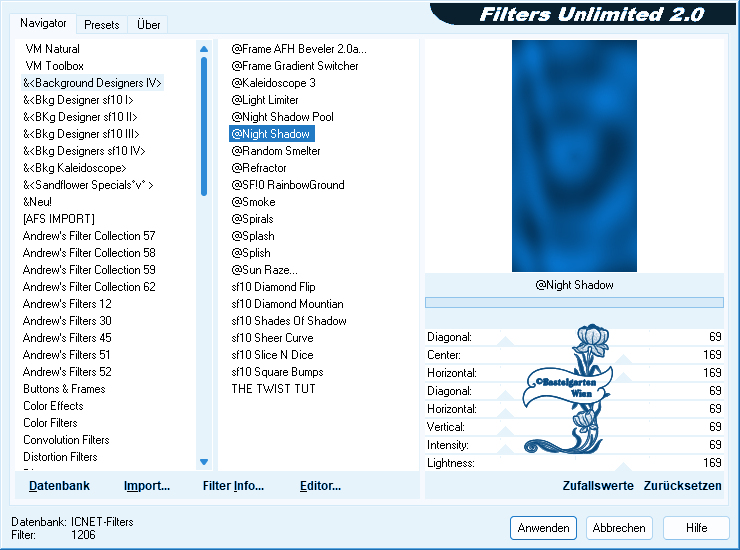Select the Color Effects category
Viewport: 740px width, 550px height.
click(x=53, y=406)
